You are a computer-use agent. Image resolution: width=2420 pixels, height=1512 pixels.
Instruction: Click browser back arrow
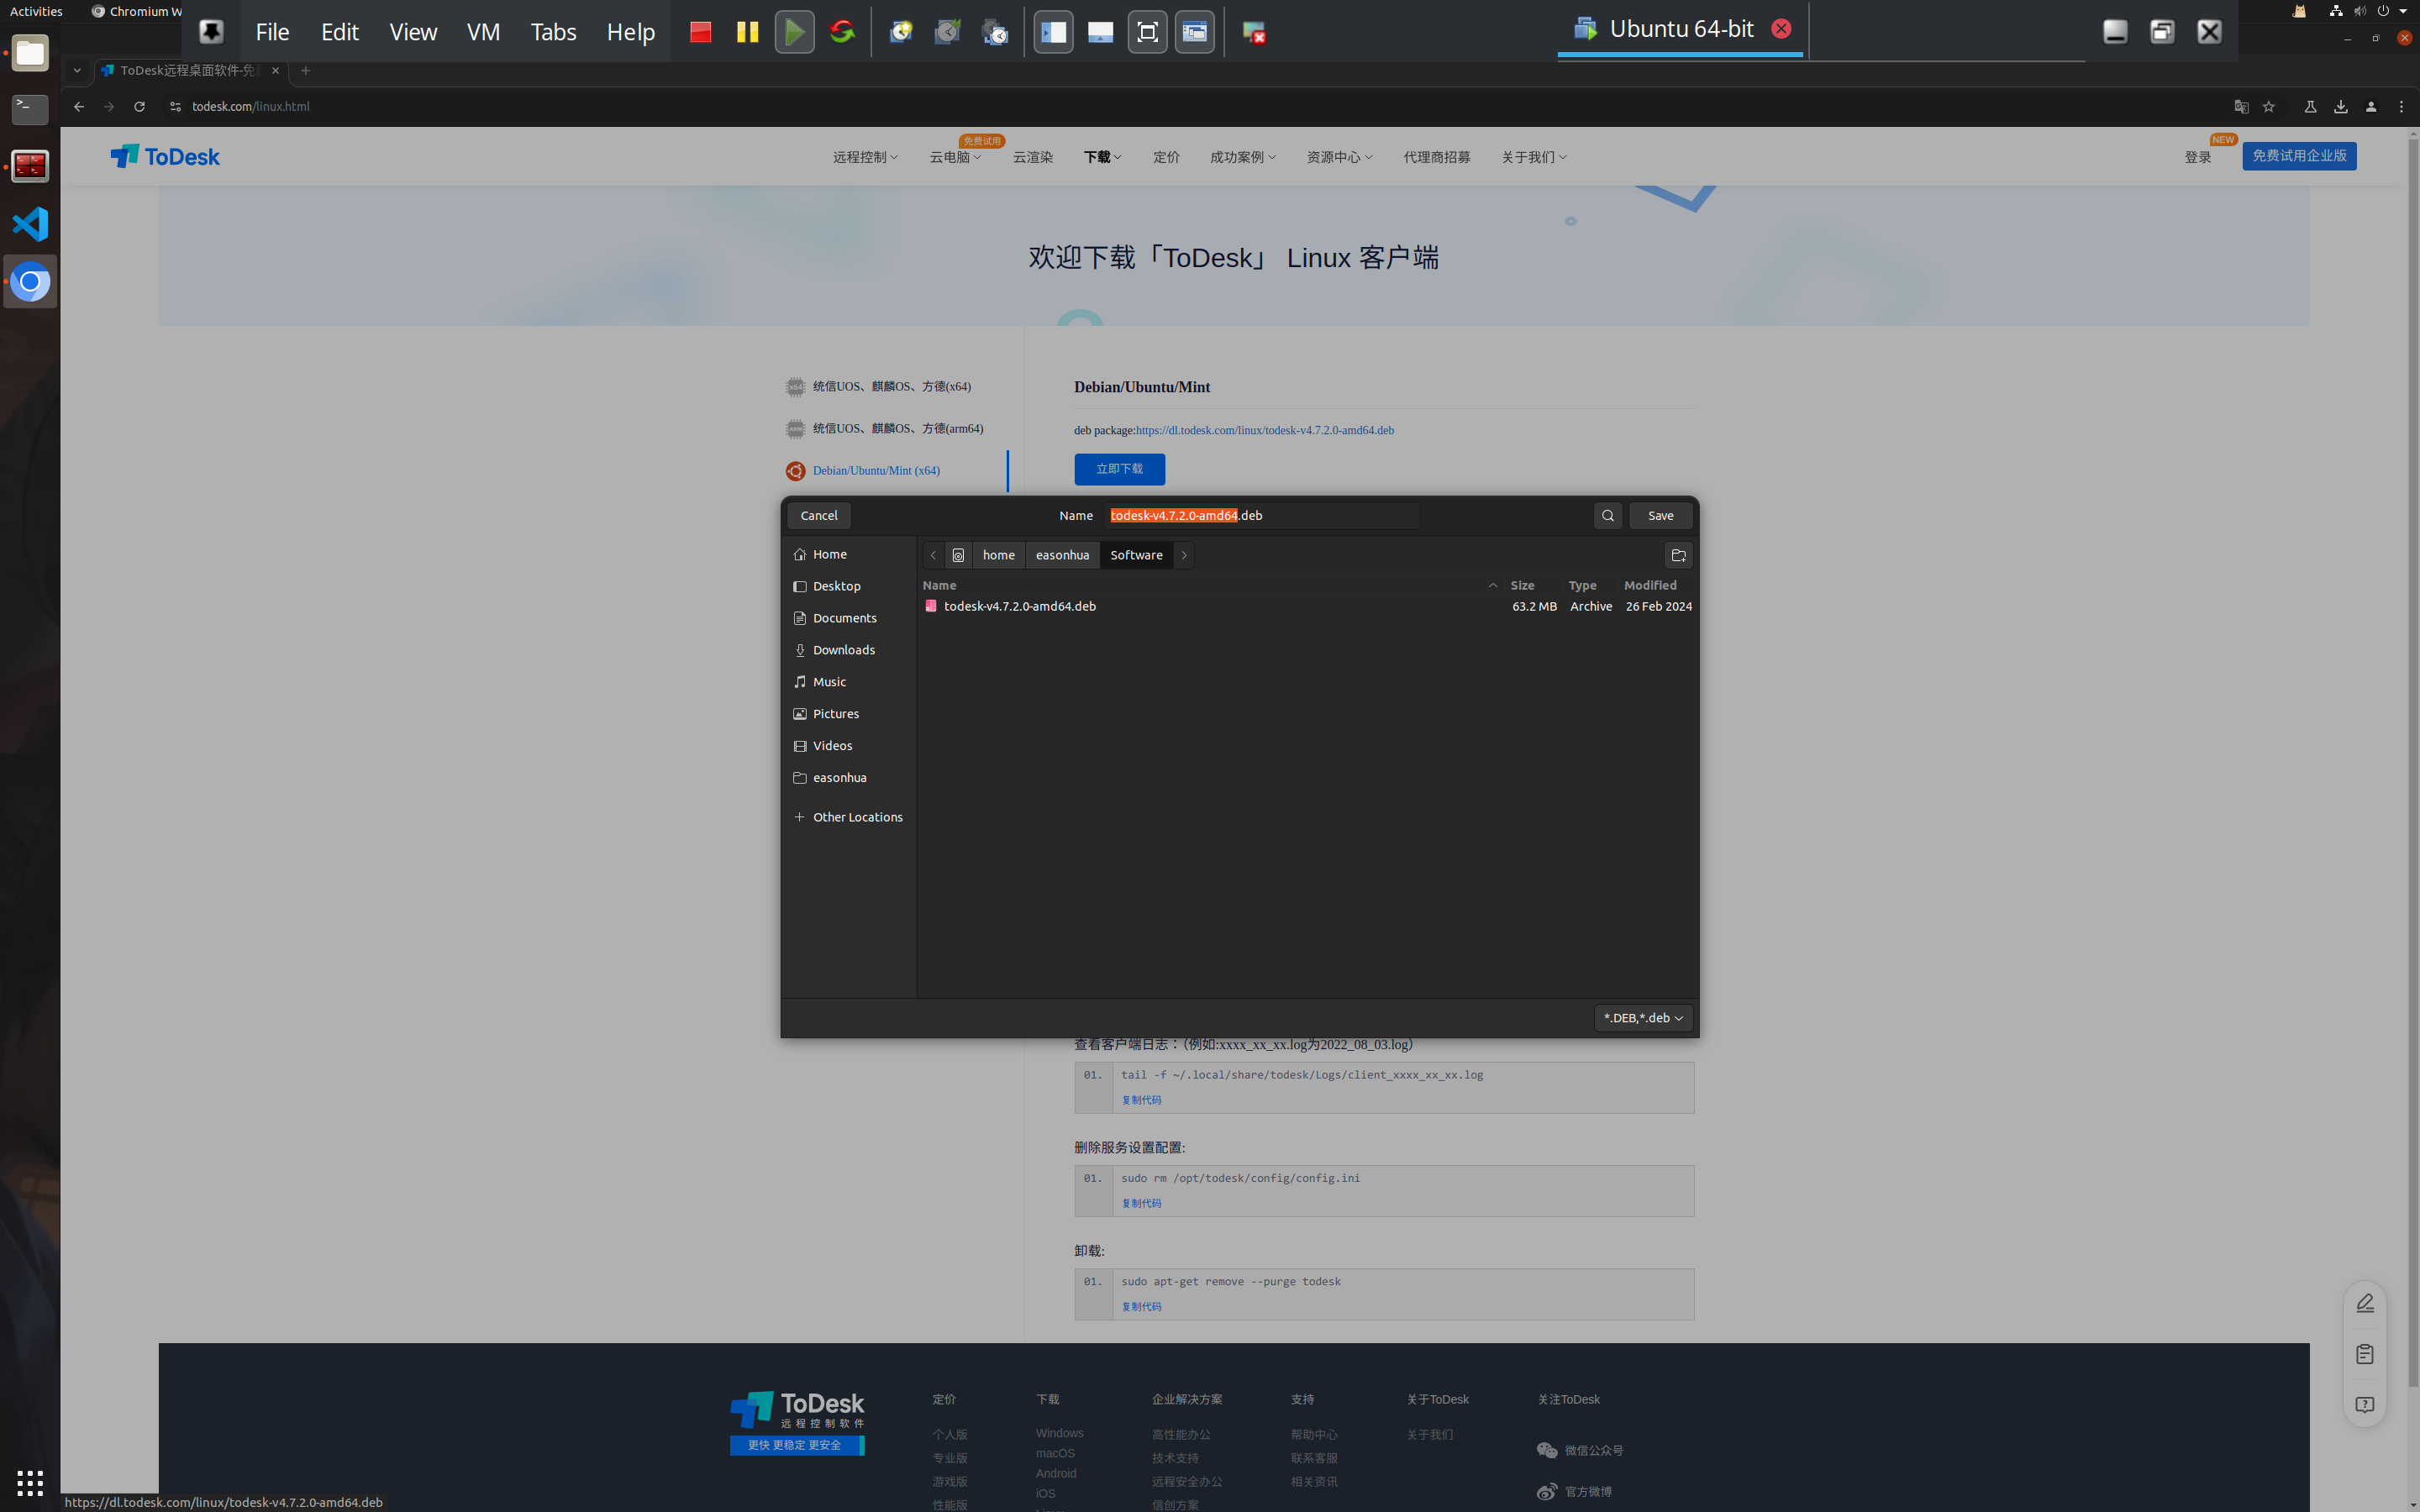[x=79, y=106]
